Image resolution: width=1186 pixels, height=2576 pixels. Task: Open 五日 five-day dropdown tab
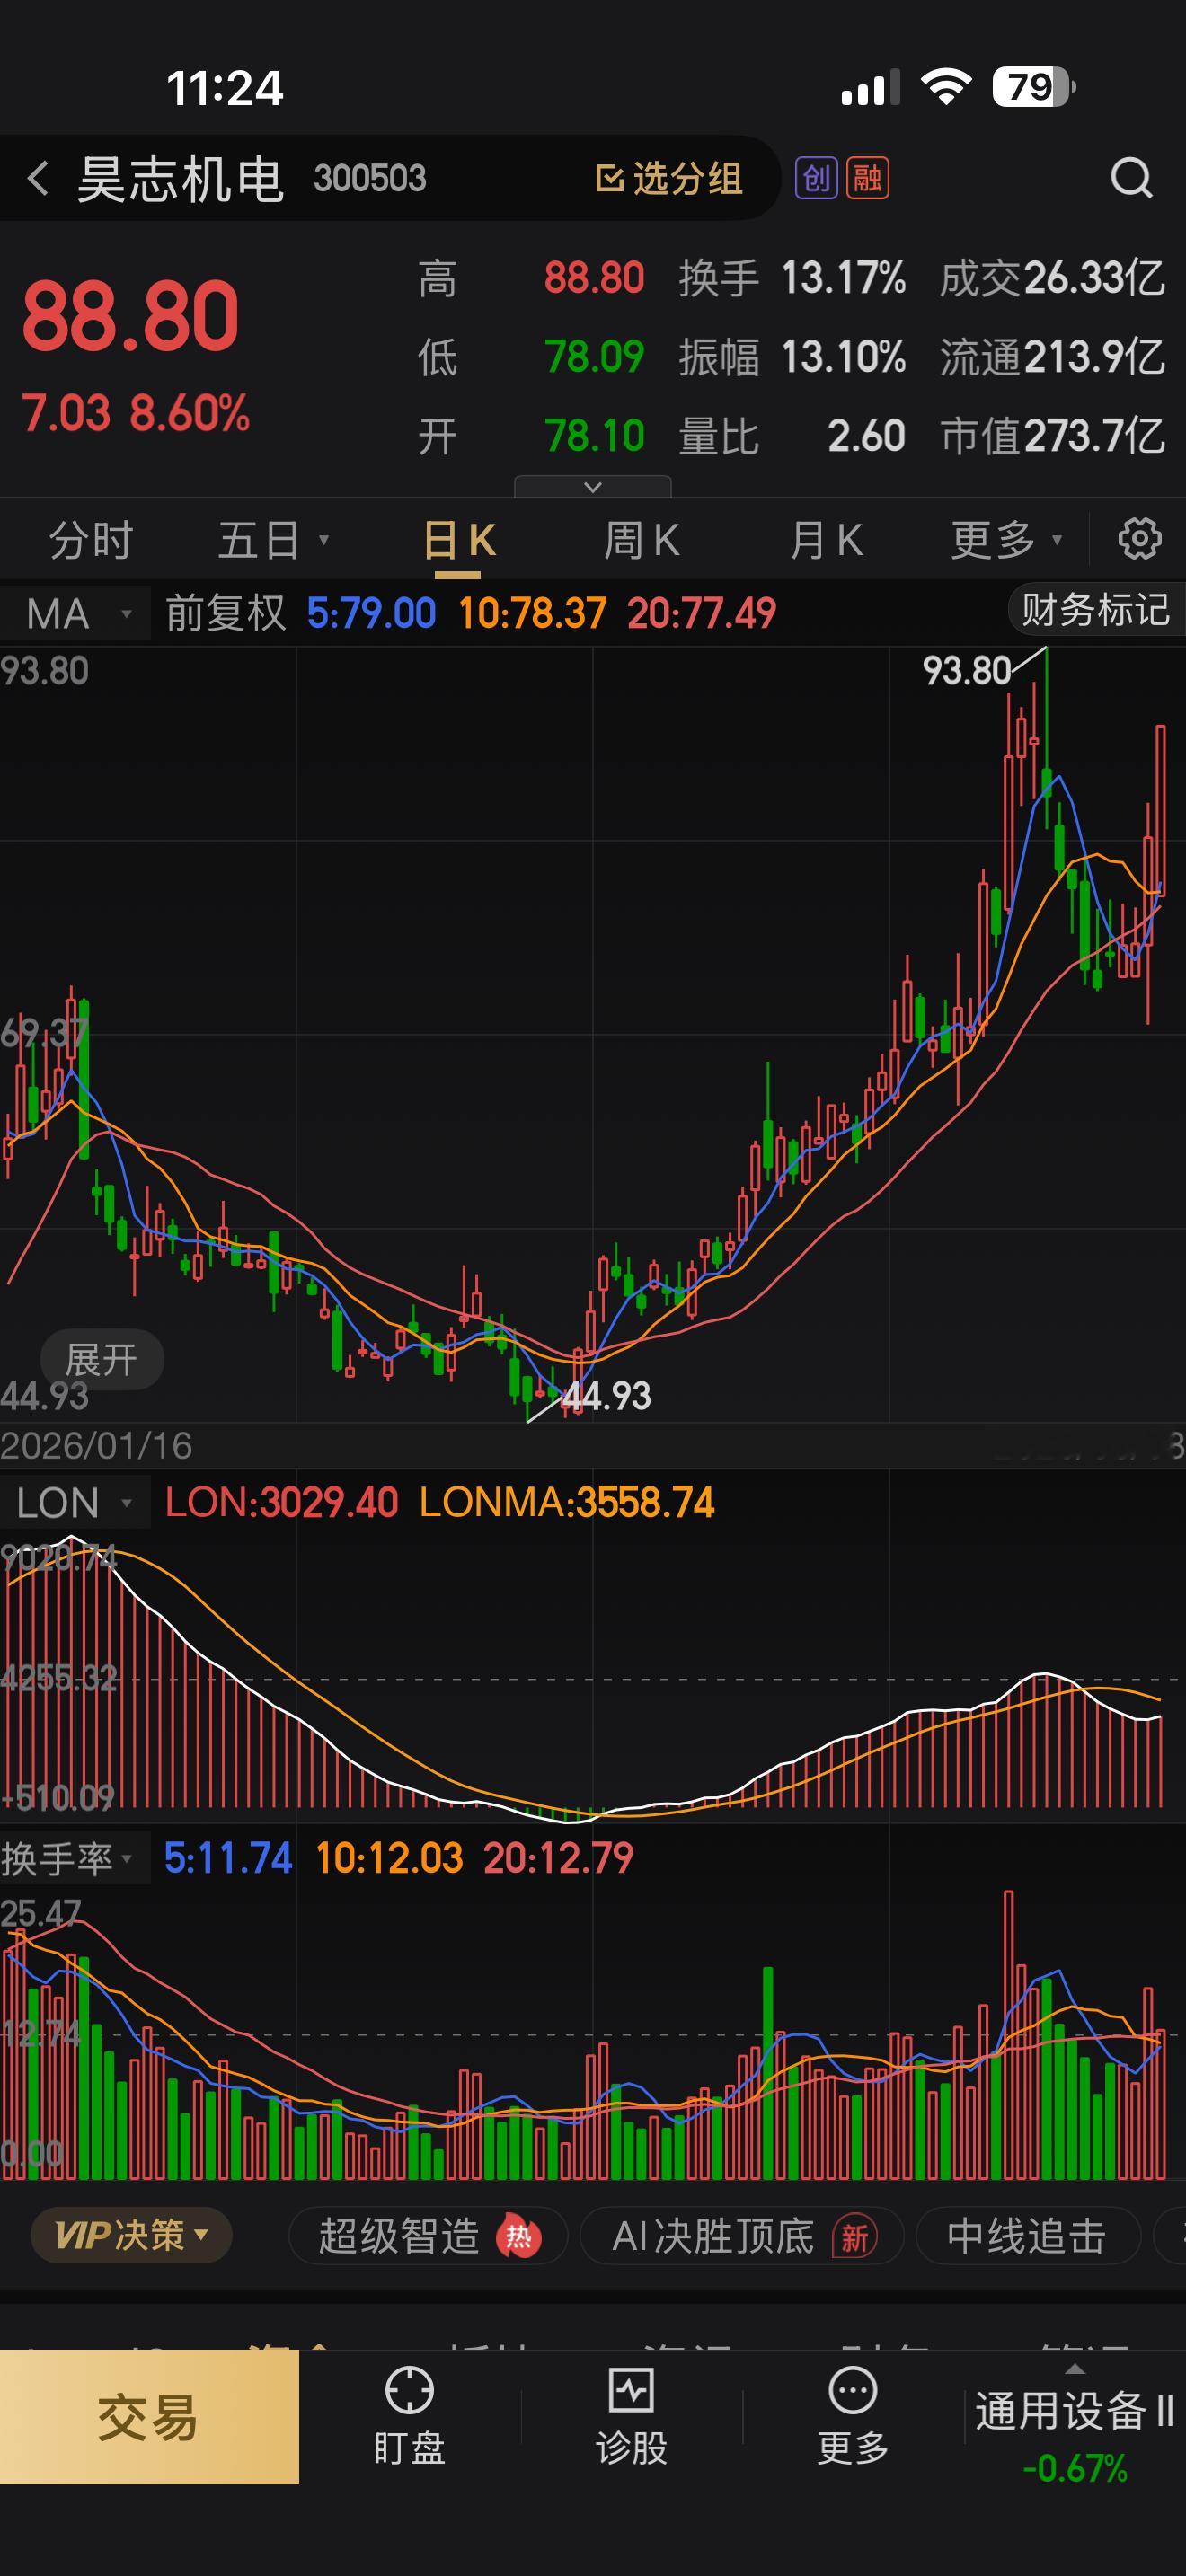pos(272,540)
